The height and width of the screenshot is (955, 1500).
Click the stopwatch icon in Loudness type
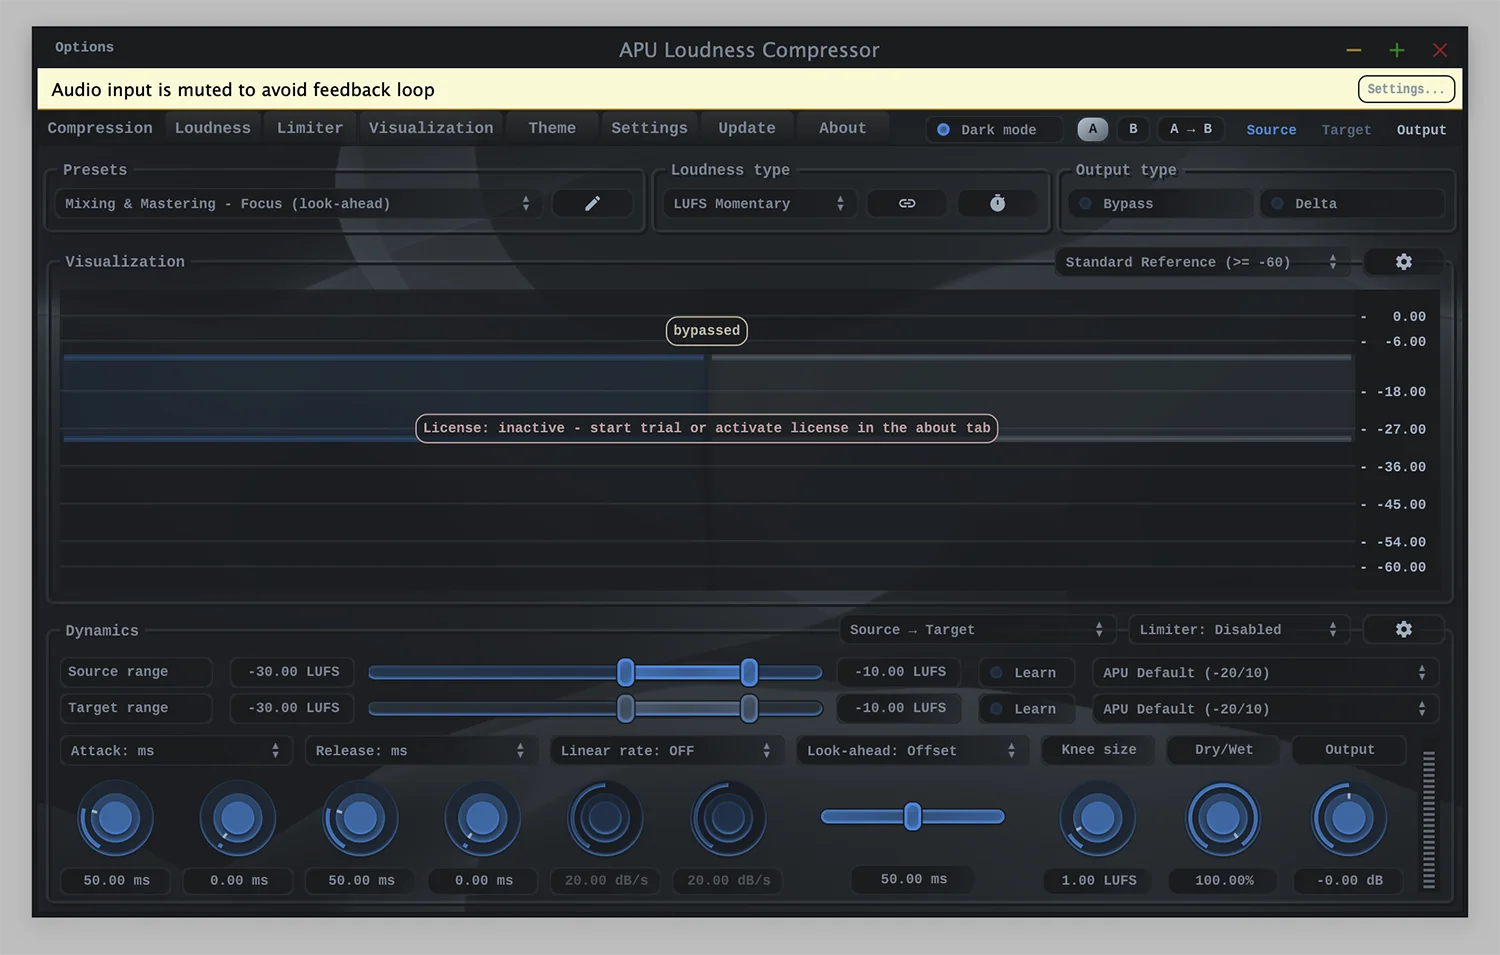(x=997, y=203)
